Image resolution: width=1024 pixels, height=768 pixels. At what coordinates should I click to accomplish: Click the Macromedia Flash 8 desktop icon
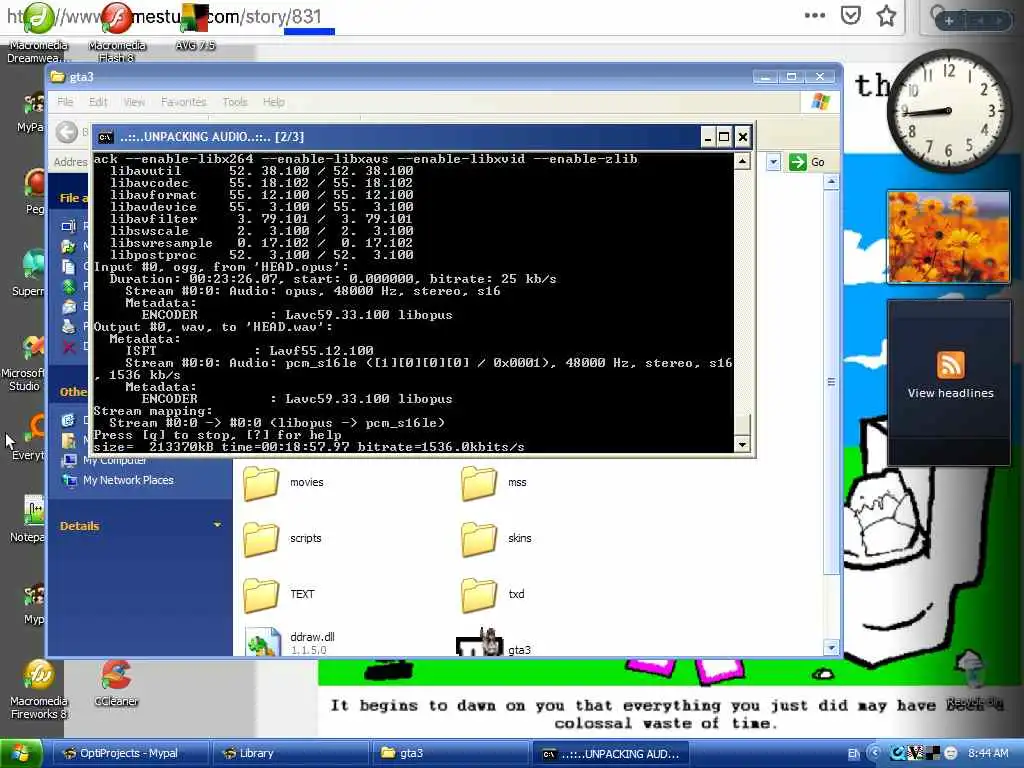[x=116, y=18]
